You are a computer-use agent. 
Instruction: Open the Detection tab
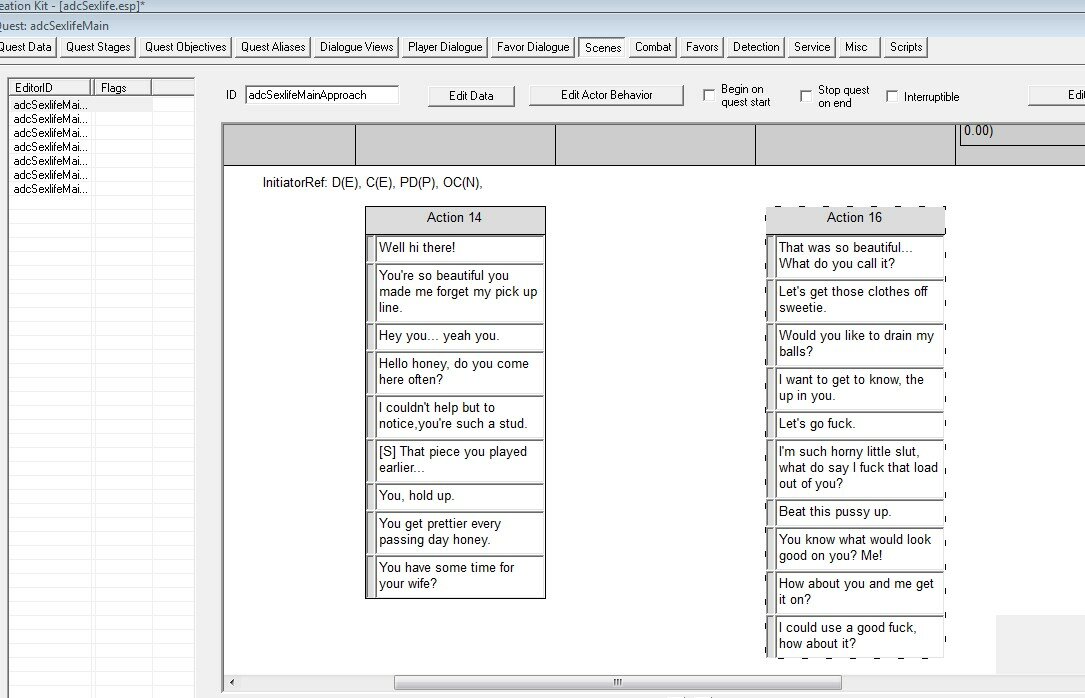(756, 47)
